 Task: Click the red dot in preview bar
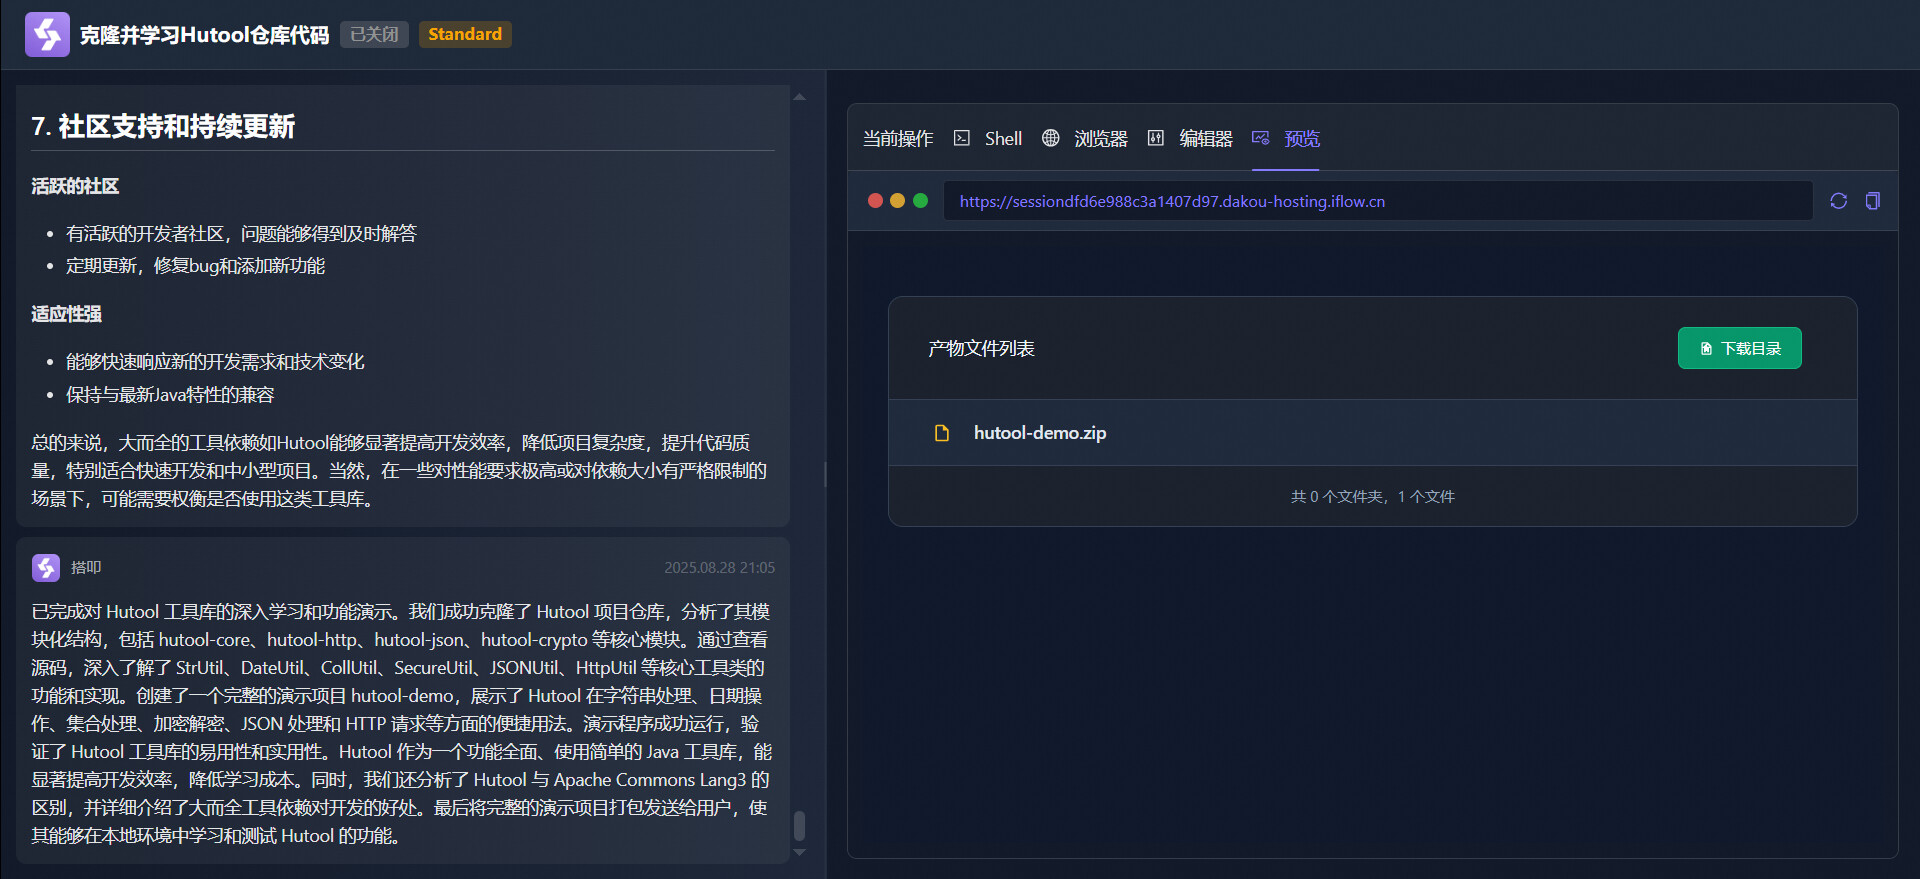click(x=875, y=201)
